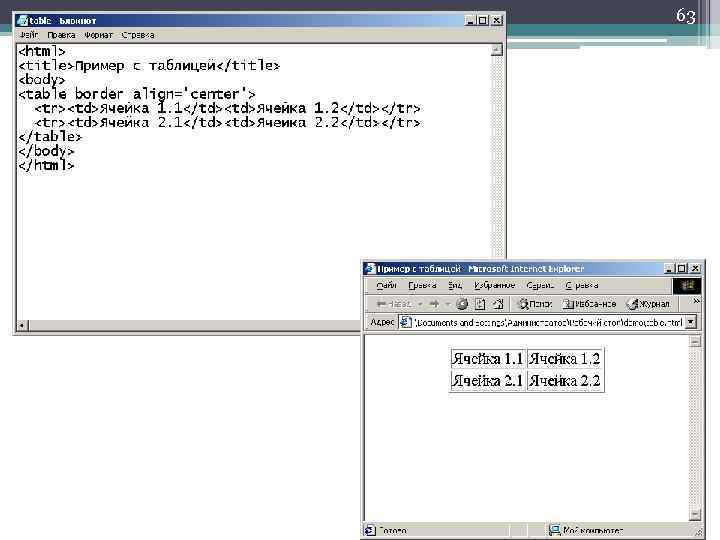Open the Избранное menu in Internet Explorer
Viewport: 720px width, 540px height.
click(494, 286)
